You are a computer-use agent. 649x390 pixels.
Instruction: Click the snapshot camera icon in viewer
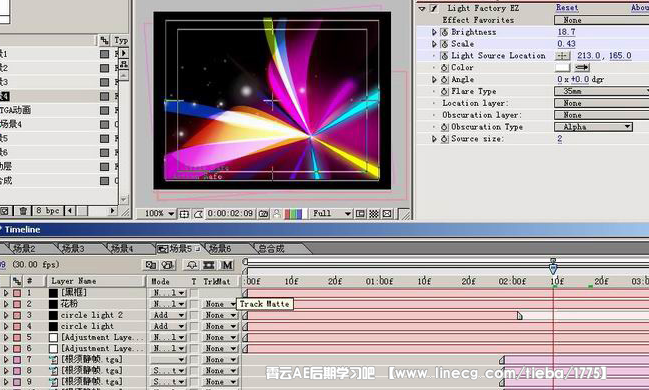coord(263,214)
